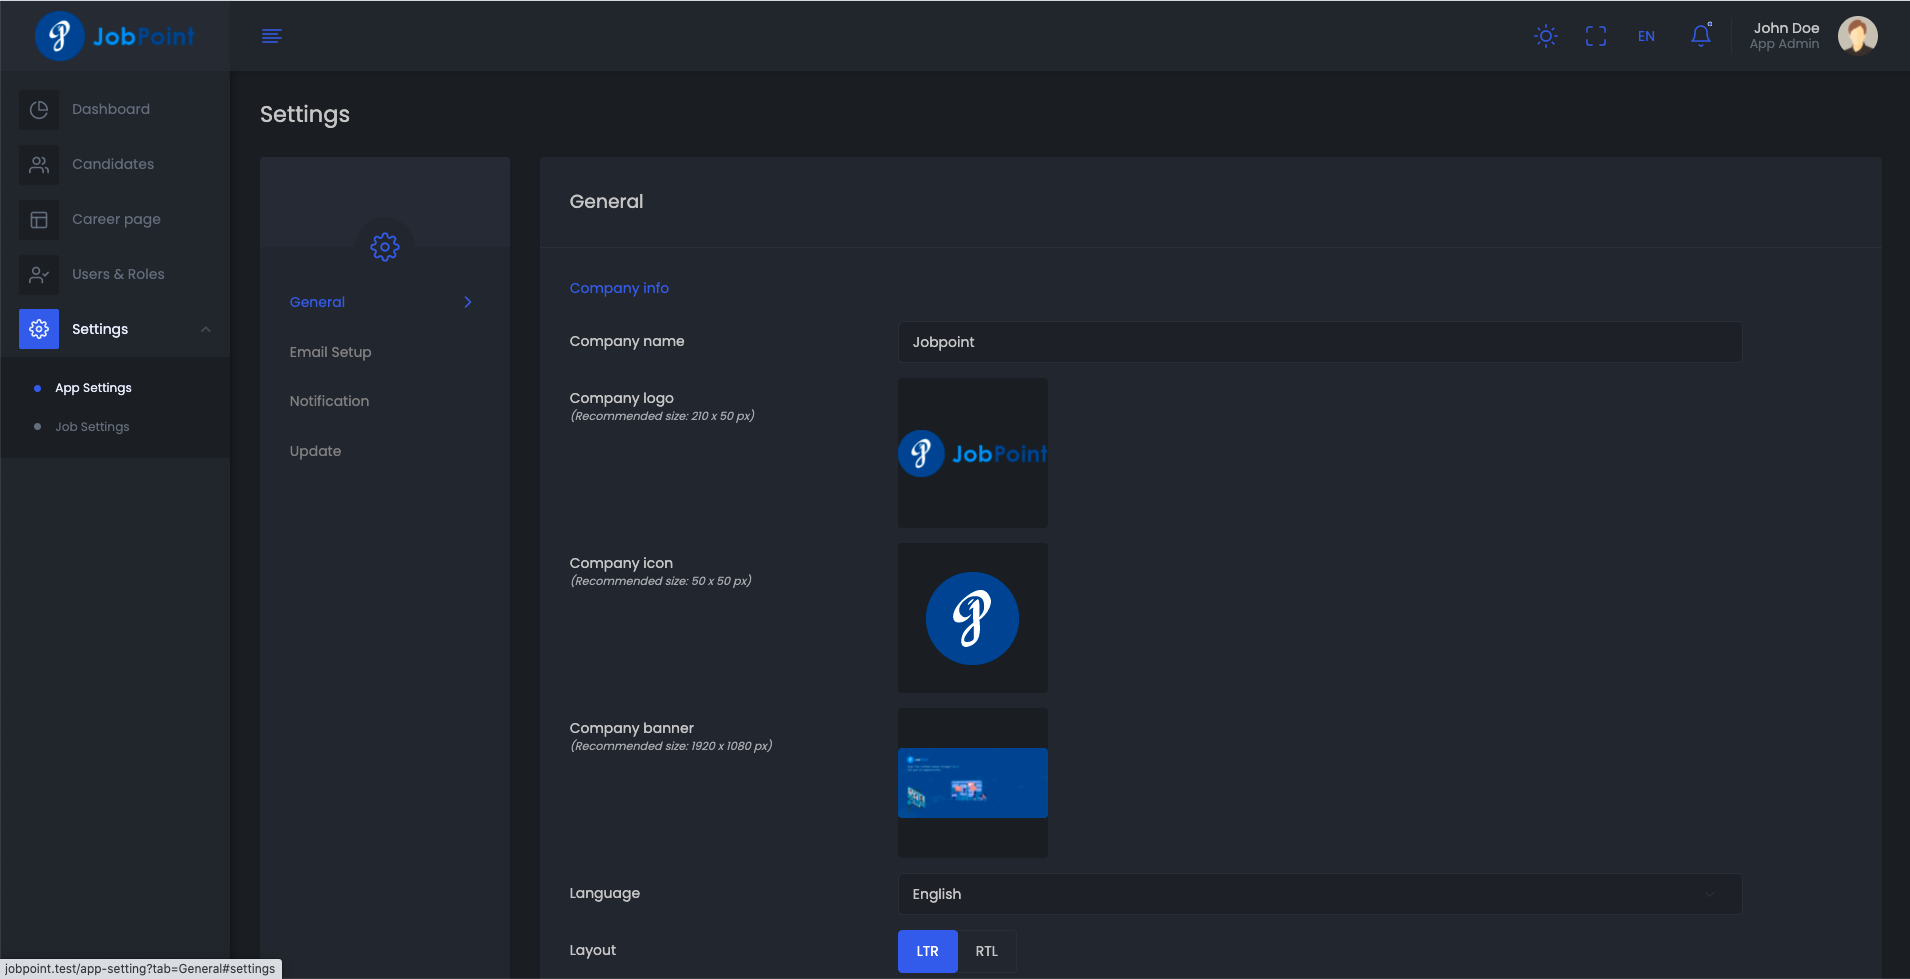Open Candidates from the sidebar icon
Screen dimensions: 1910x979
pos(39,165)
